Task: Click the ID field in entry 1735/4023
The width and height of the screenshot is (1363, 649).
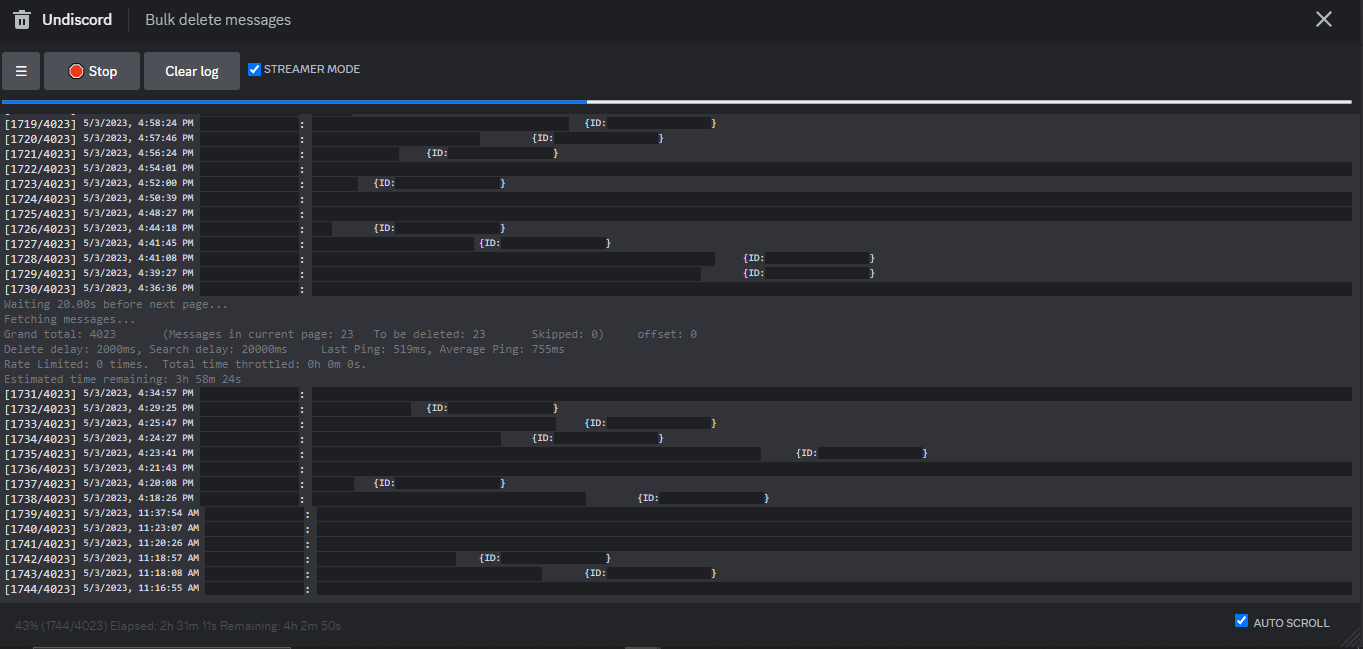Action: [x=861, y=454]
